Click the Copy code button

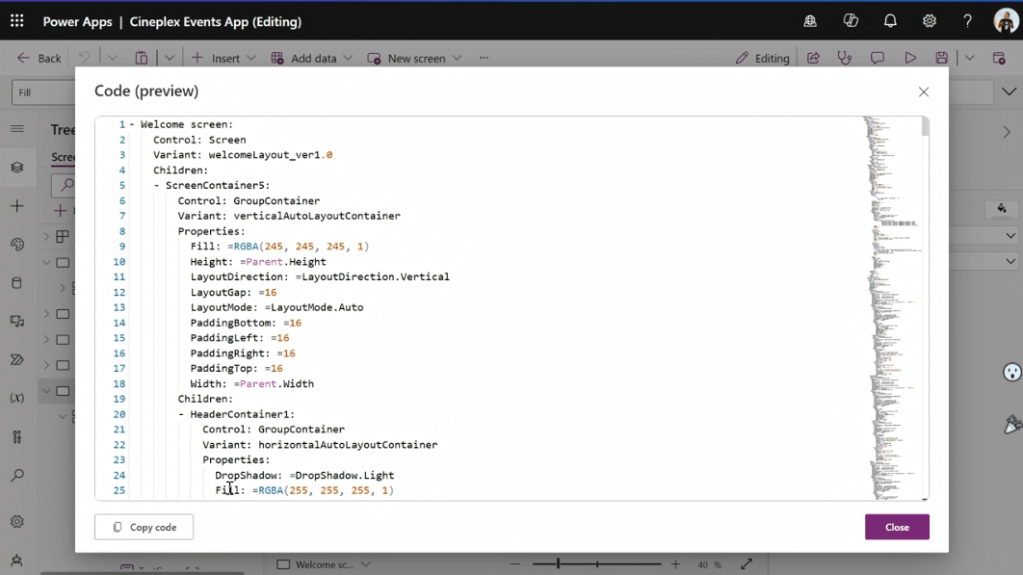pyautogui.click(x=144, y=527)
